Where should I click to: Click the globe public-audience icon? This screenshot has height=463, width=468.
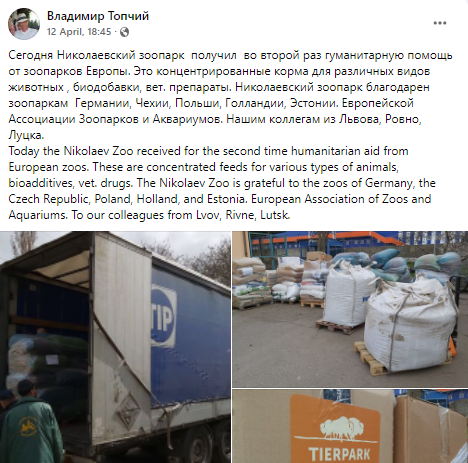tap(124, 32)
